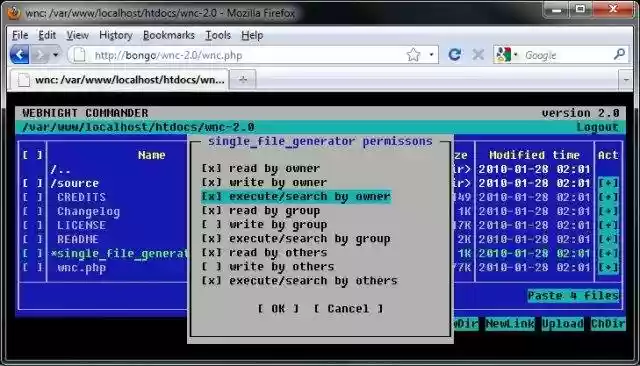Open the Changelog file
The width and height of the screenshot is (640, 366).
click(89, 211)
